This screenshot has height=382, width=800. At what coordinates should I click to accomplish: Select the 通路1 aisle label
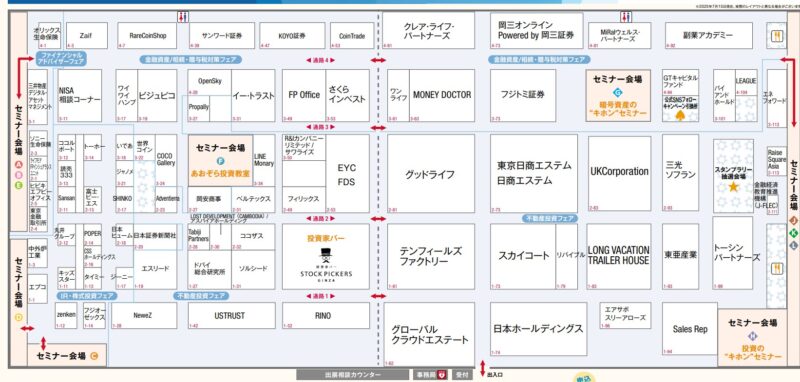pyautogui.click(x=320, y=296)
